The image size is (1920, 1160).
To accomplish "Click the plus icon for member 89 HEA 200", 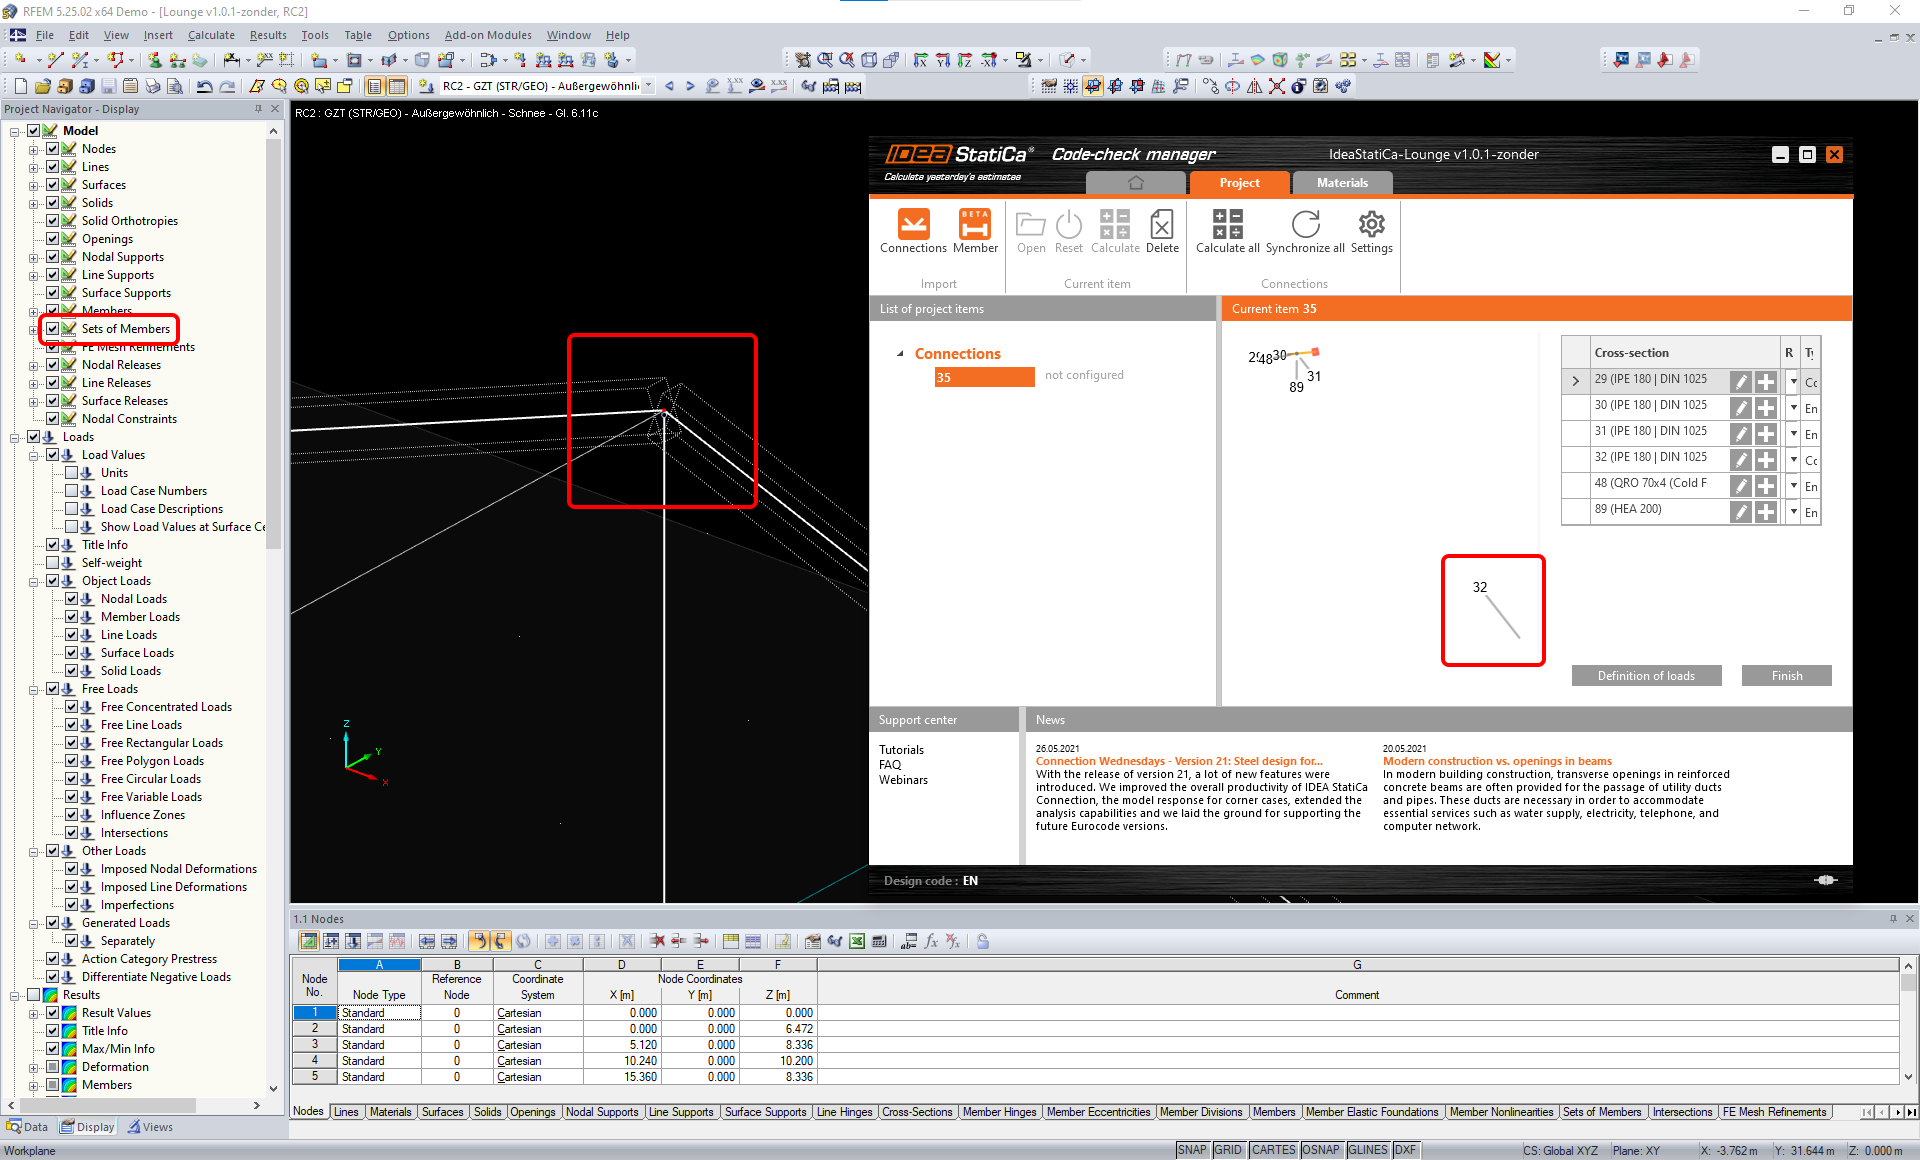I will point(1766,511).
